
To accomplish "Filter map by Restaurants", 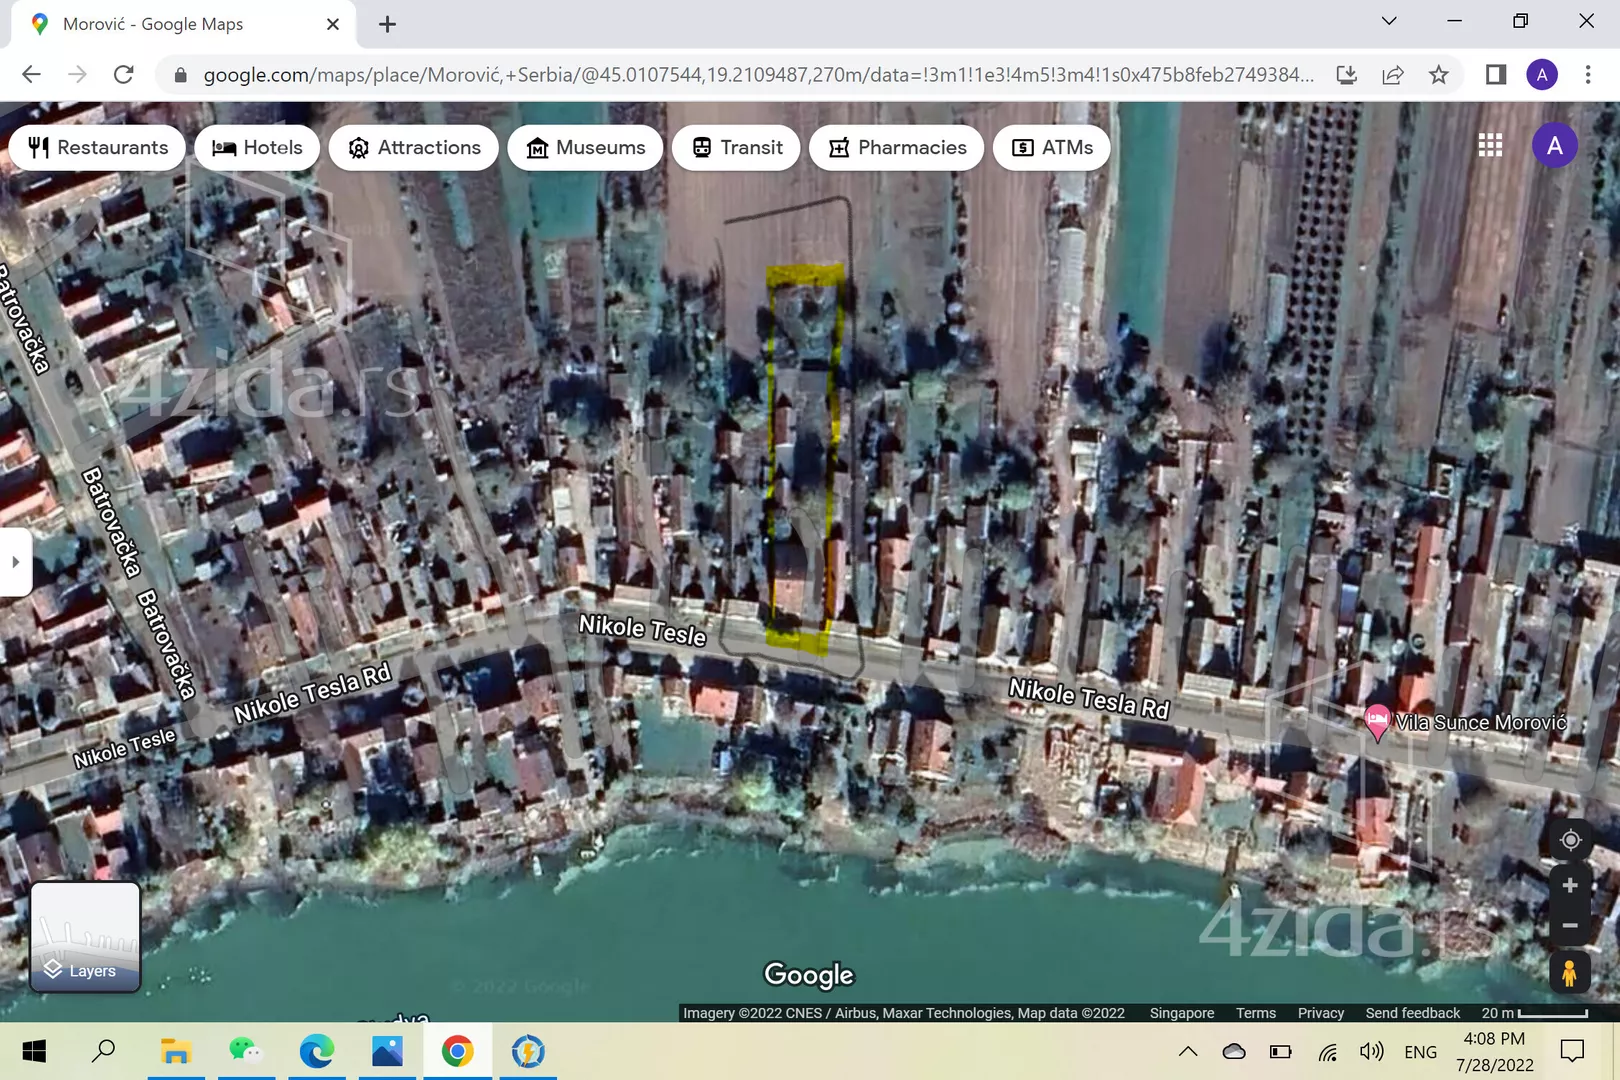I will (97, 148).
